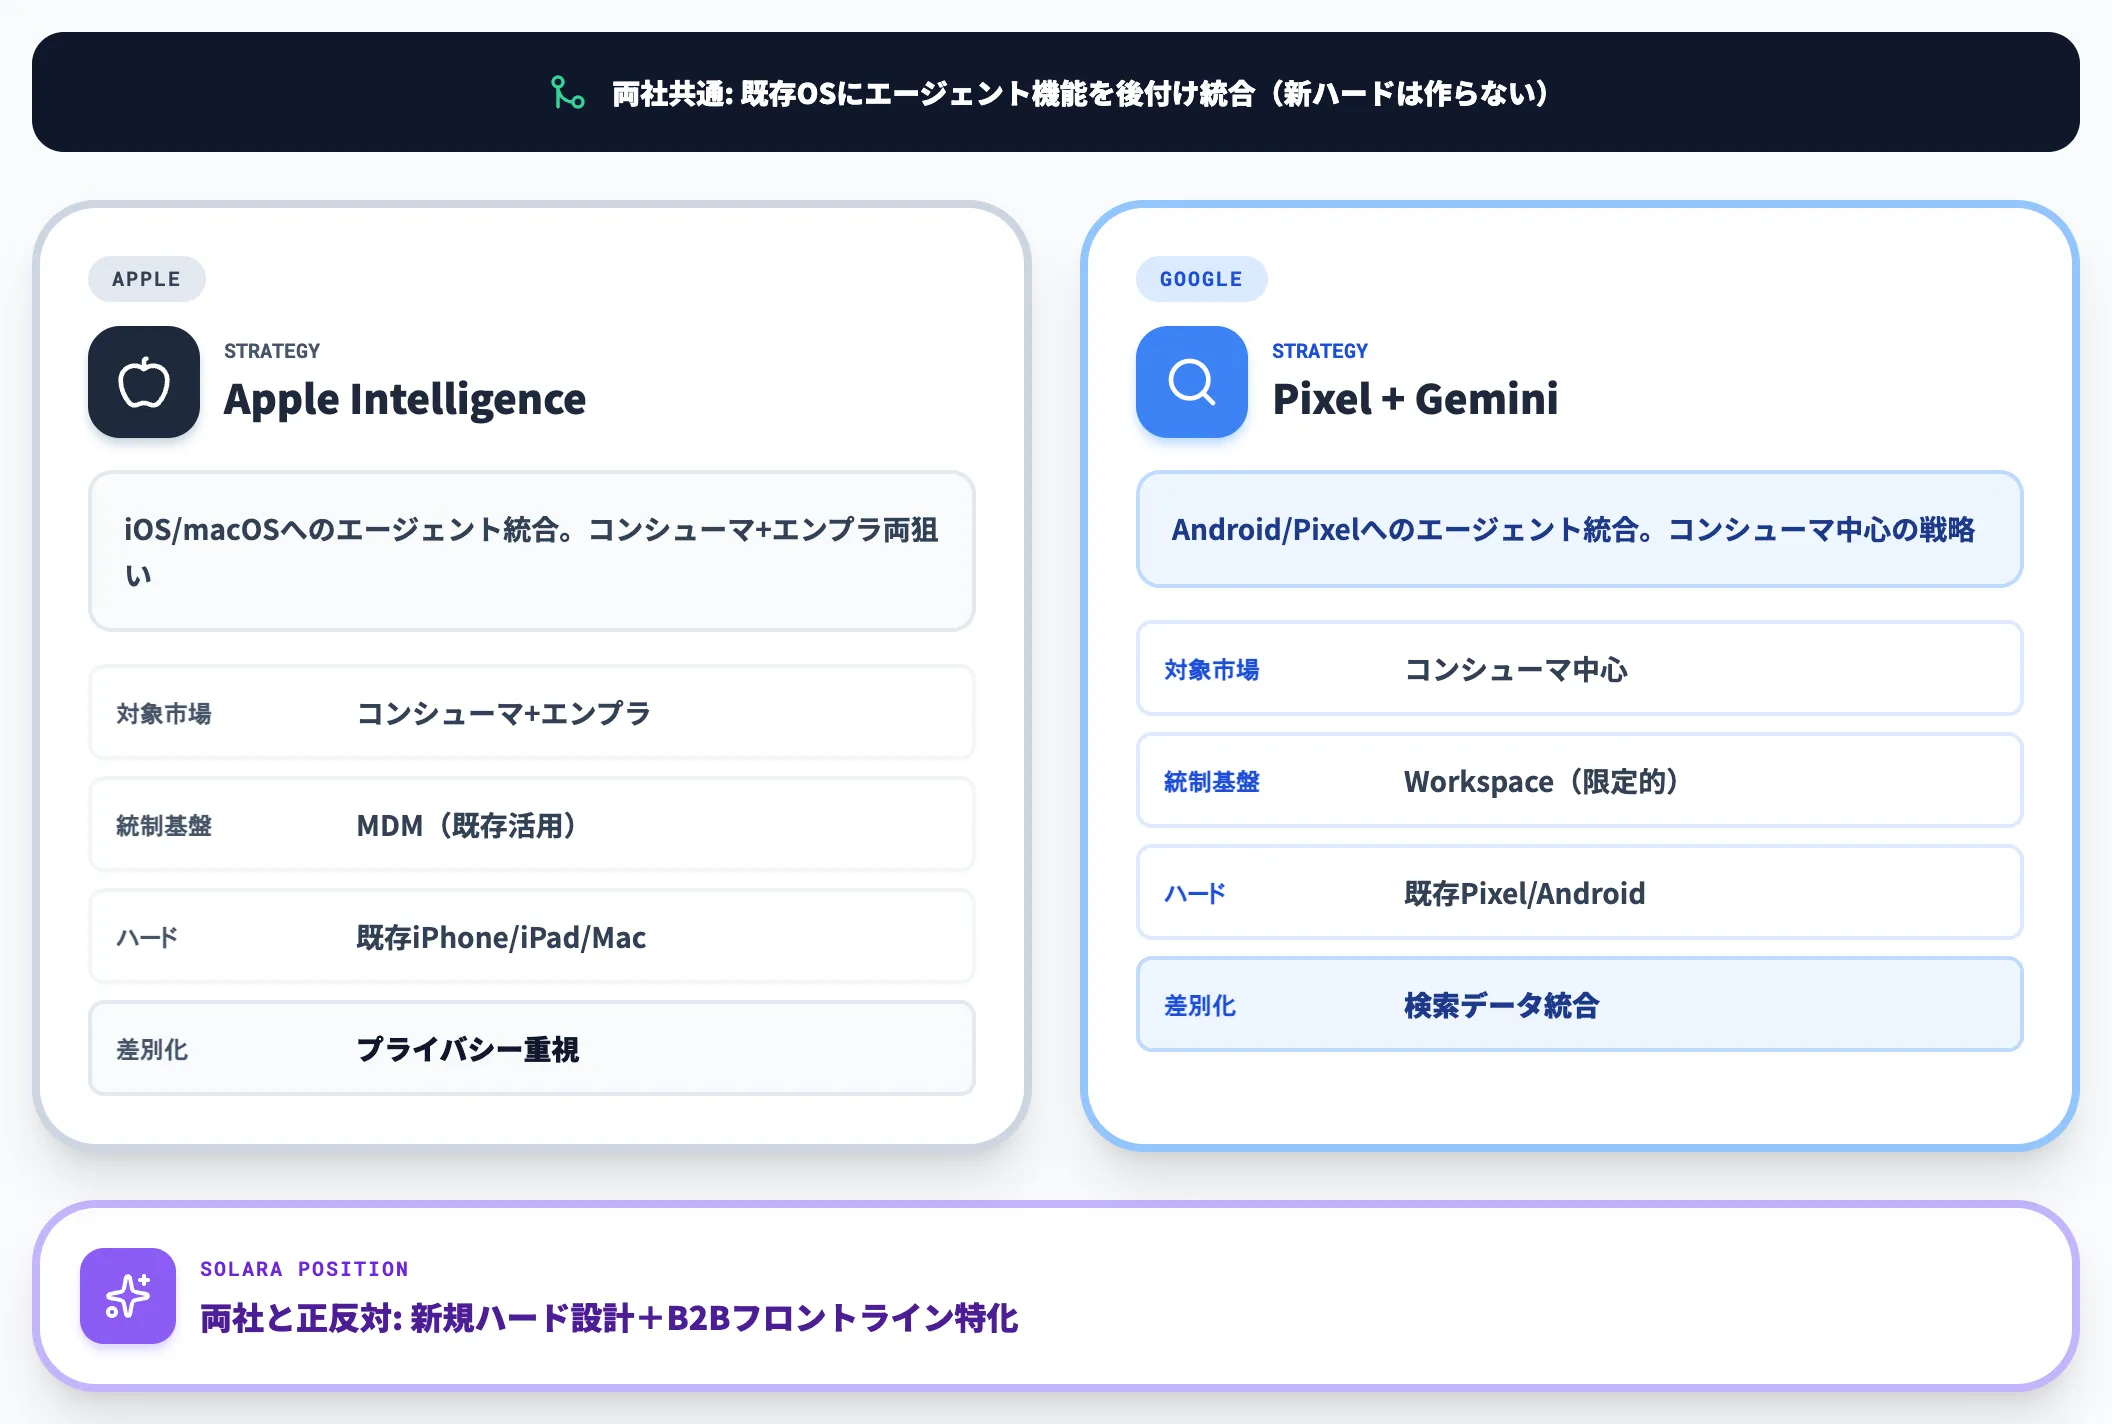Viewport: 2112px width, 1424px height.
Task: Click the iOS/macOSへのエージェント統合 description box
Action: (532, 551)
